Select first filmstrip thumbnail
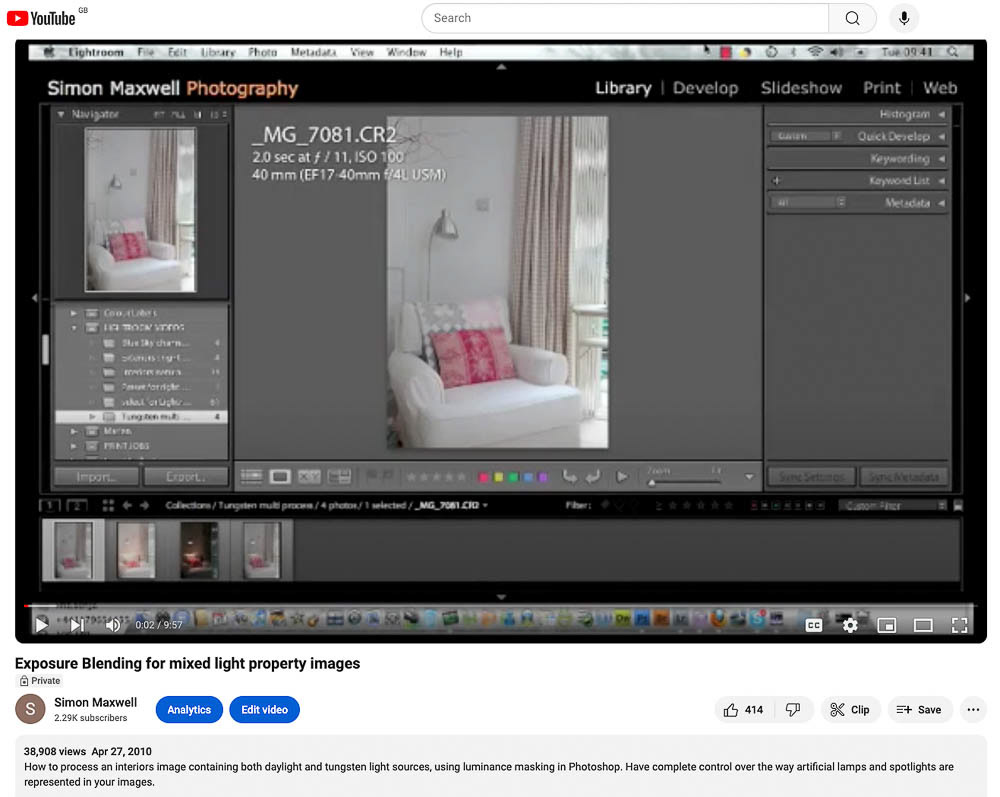The width and height of the screenshot is (1000, 797). point(73,550)
